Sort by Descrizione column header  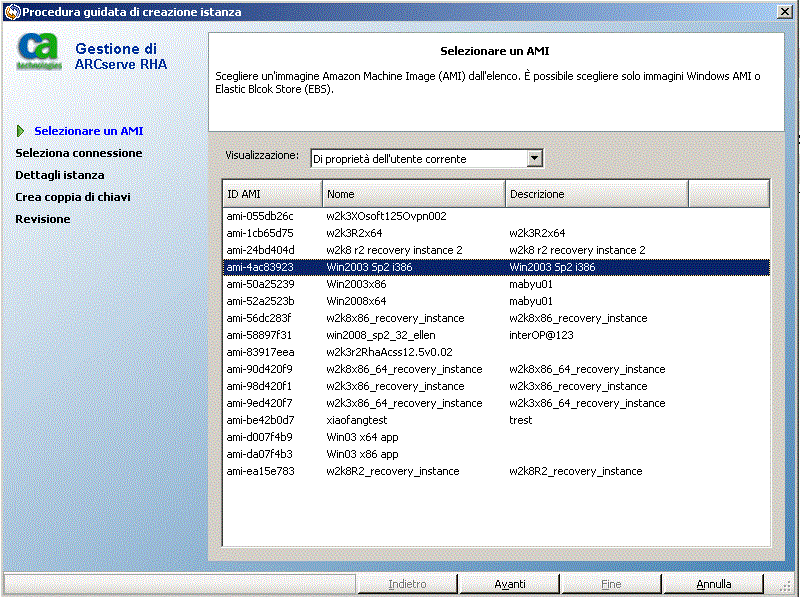pos(596,194)
